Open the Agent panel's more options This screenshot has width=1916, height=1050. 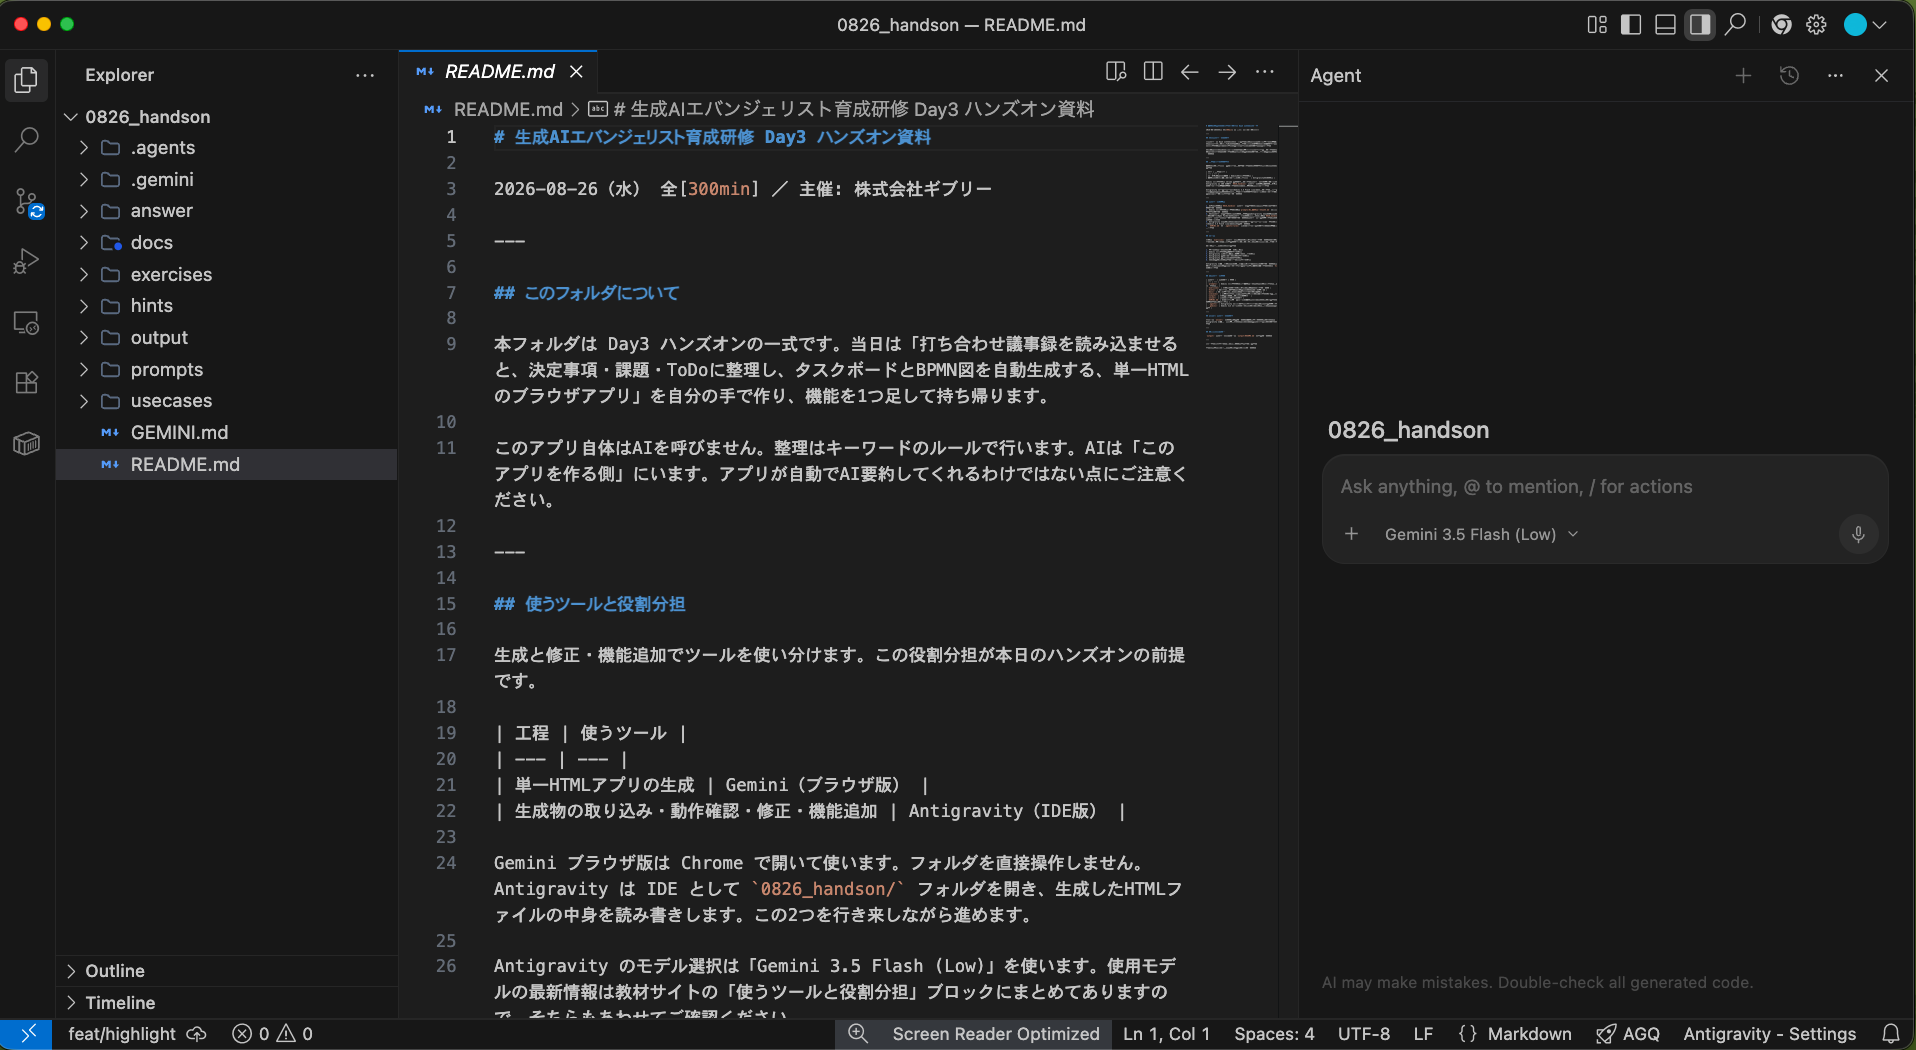tap(1835, 76)
